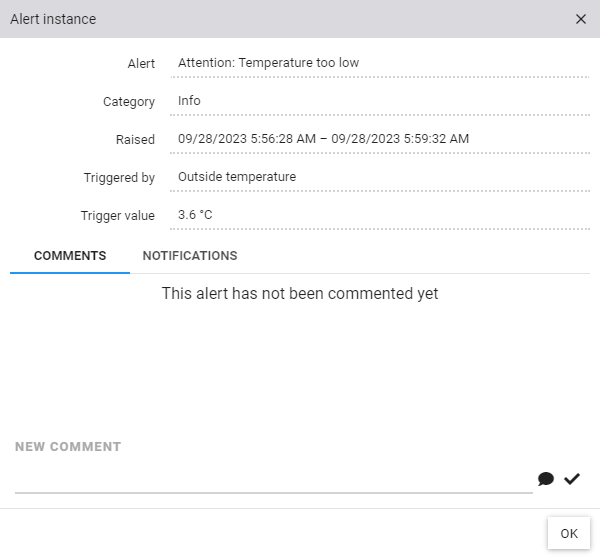Select the 'Category' field label
This screenshot has width=600, height=557.
(129, 102)
